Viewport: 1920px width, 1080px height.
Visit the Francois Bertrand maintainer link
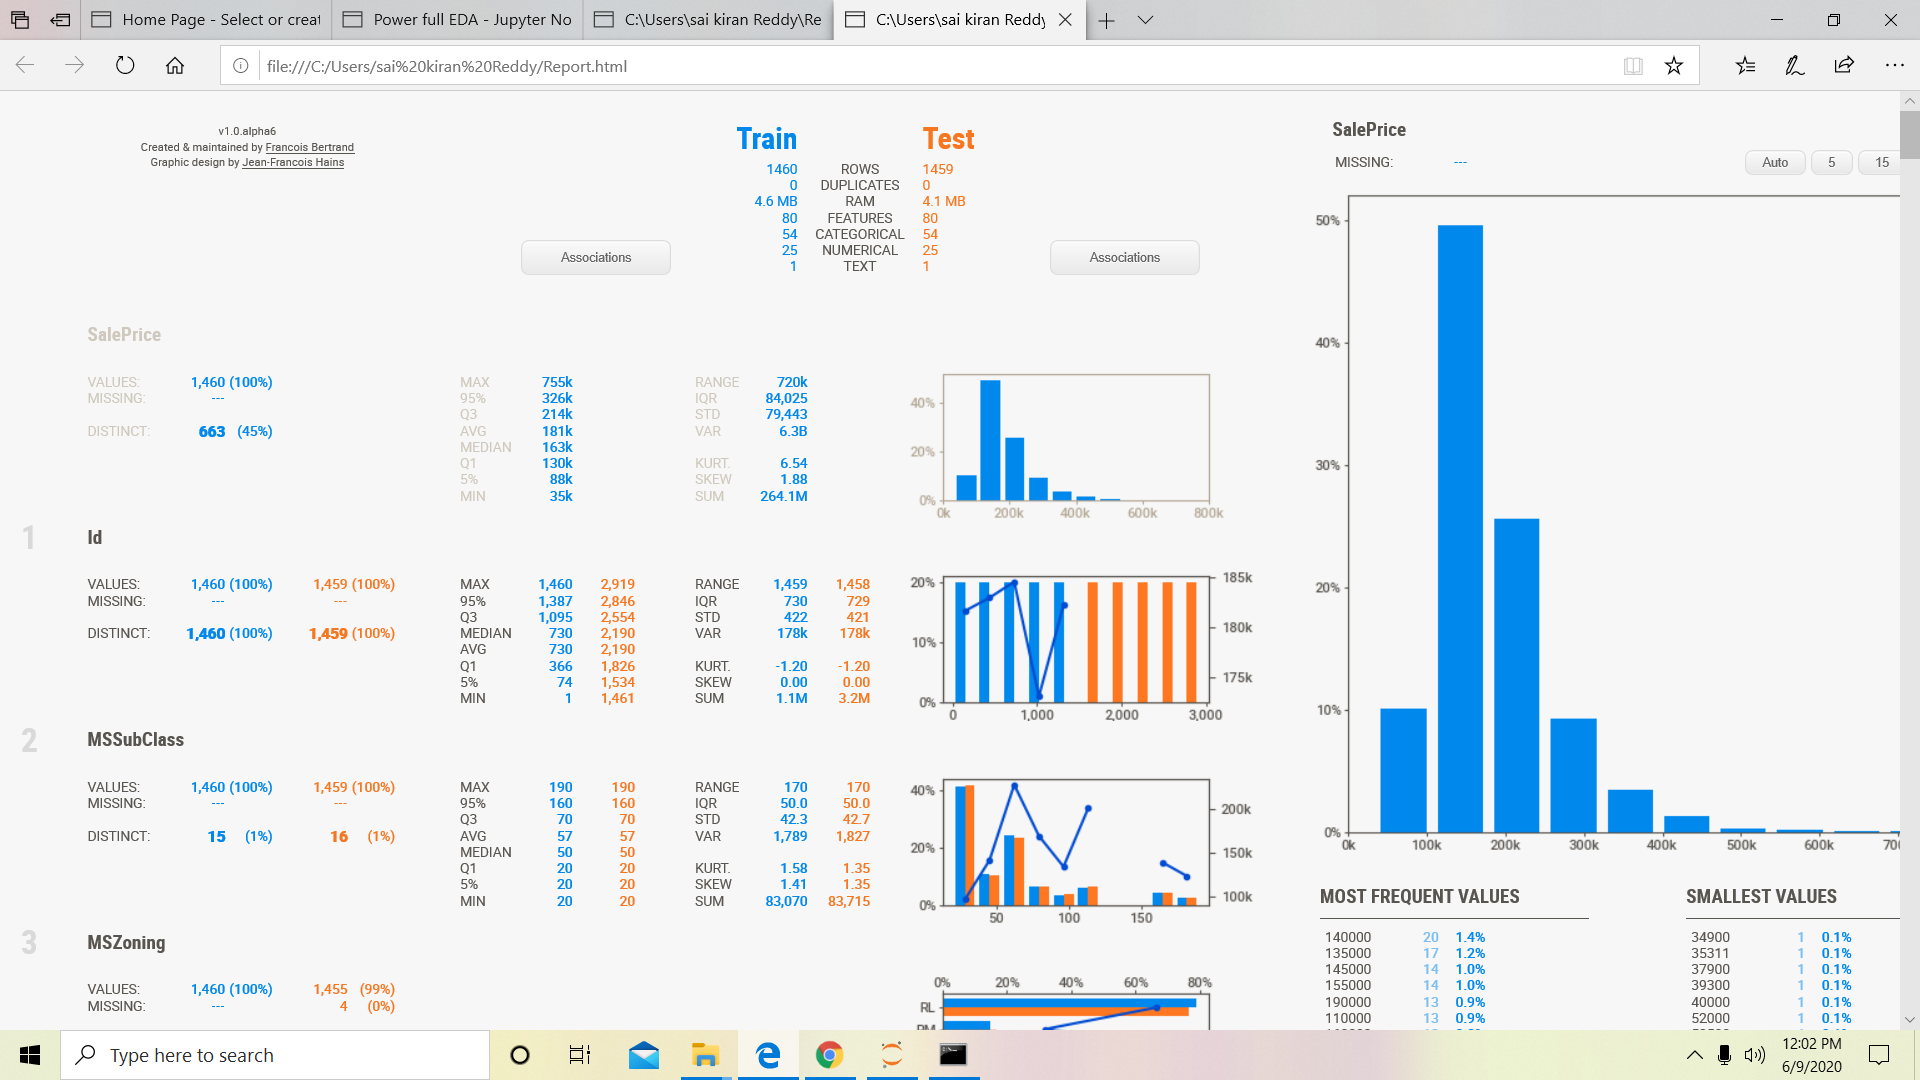point(308,147)
